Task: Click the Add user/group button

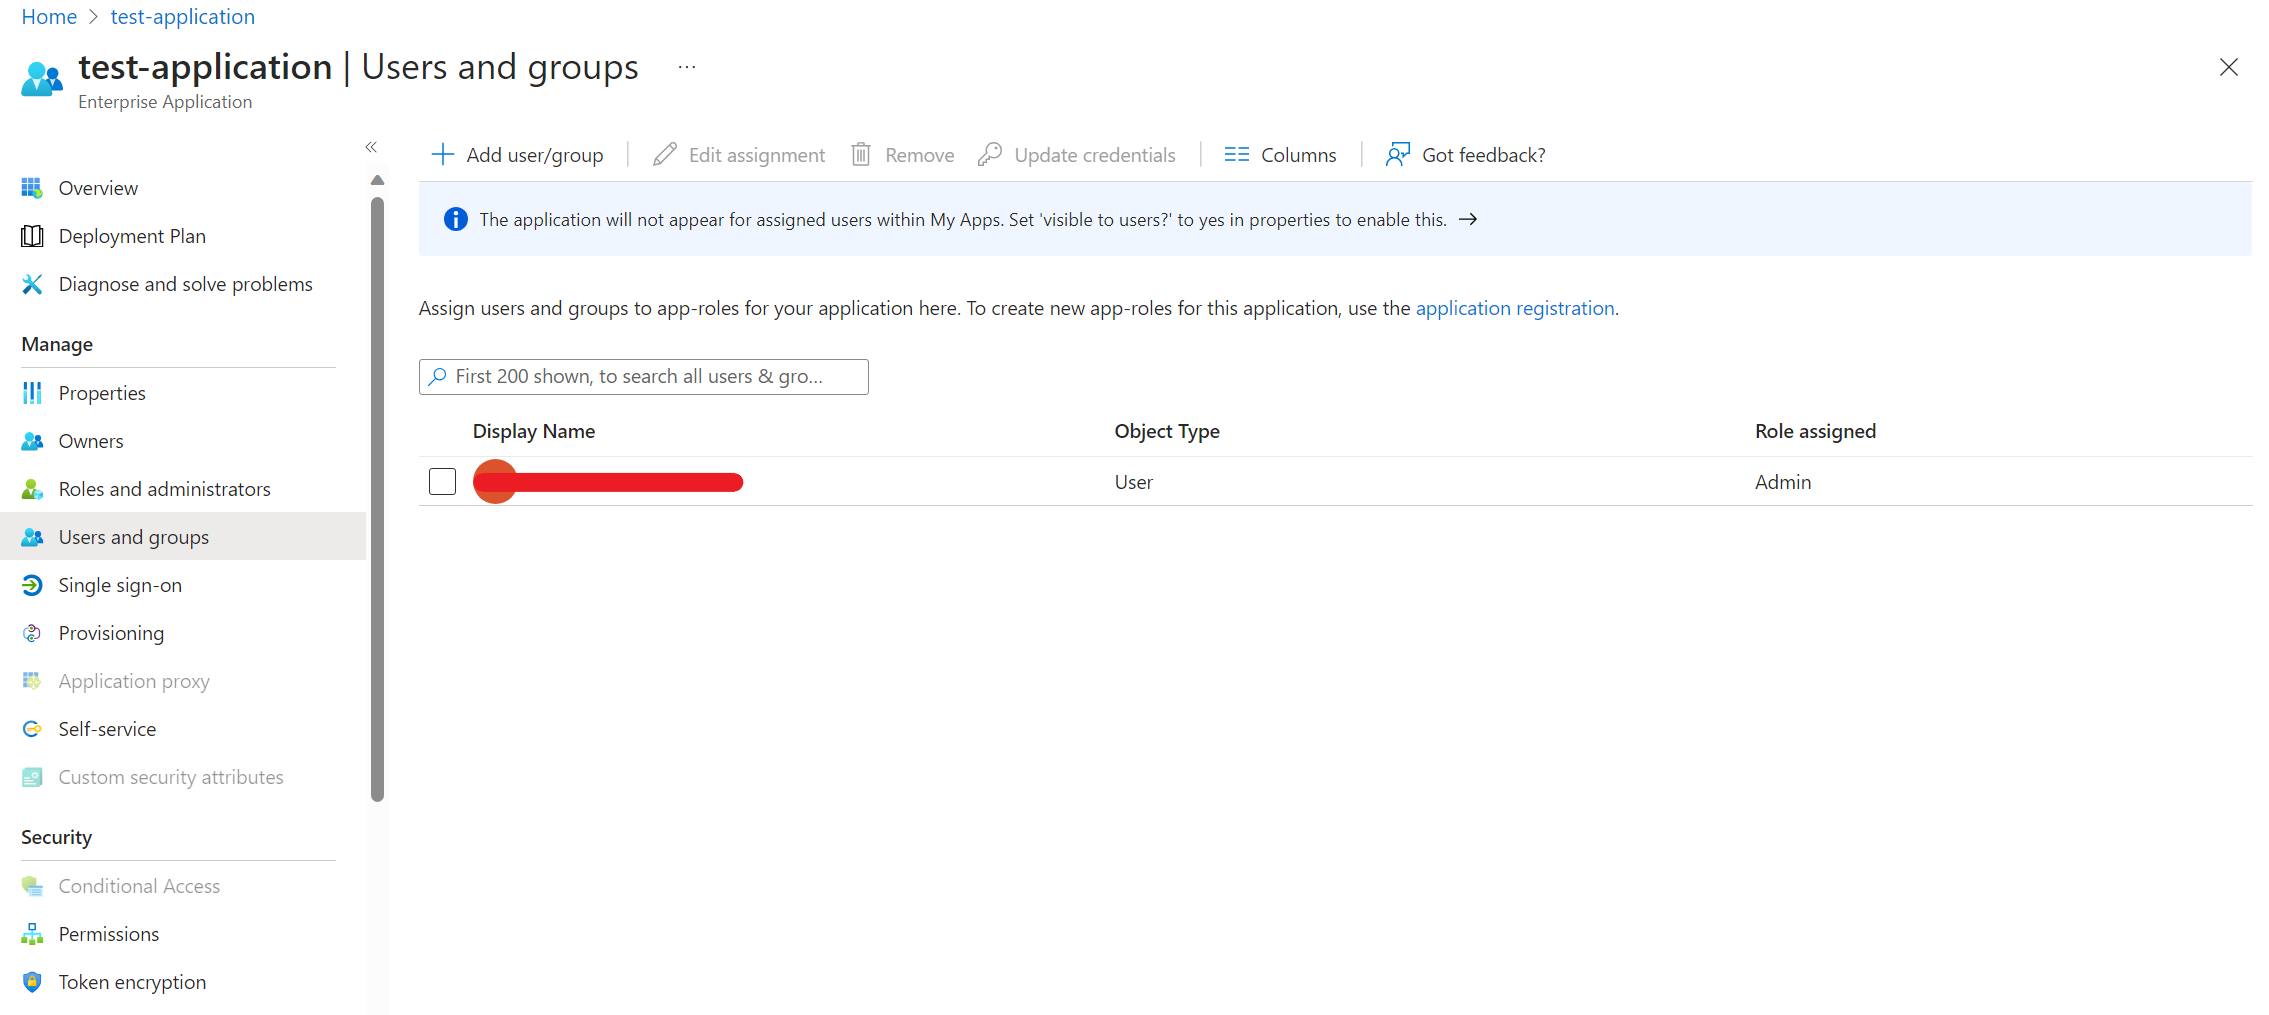Action: [518, 155]
